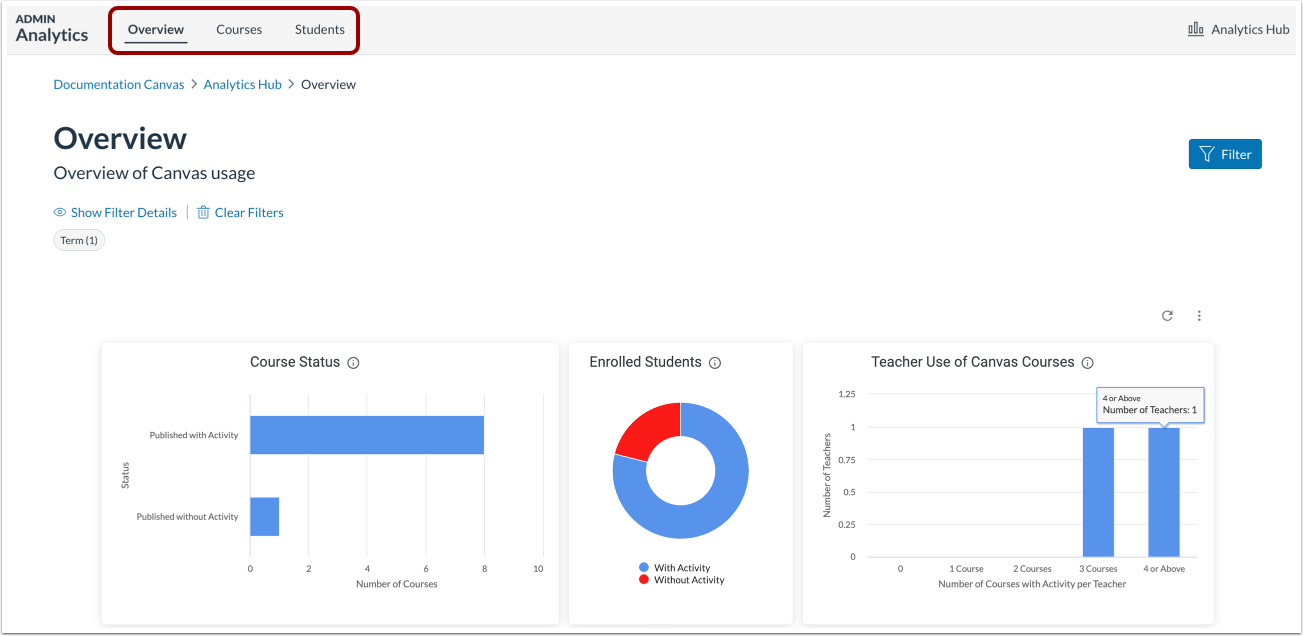Click the info icon beside Course Status

point(352,363)
